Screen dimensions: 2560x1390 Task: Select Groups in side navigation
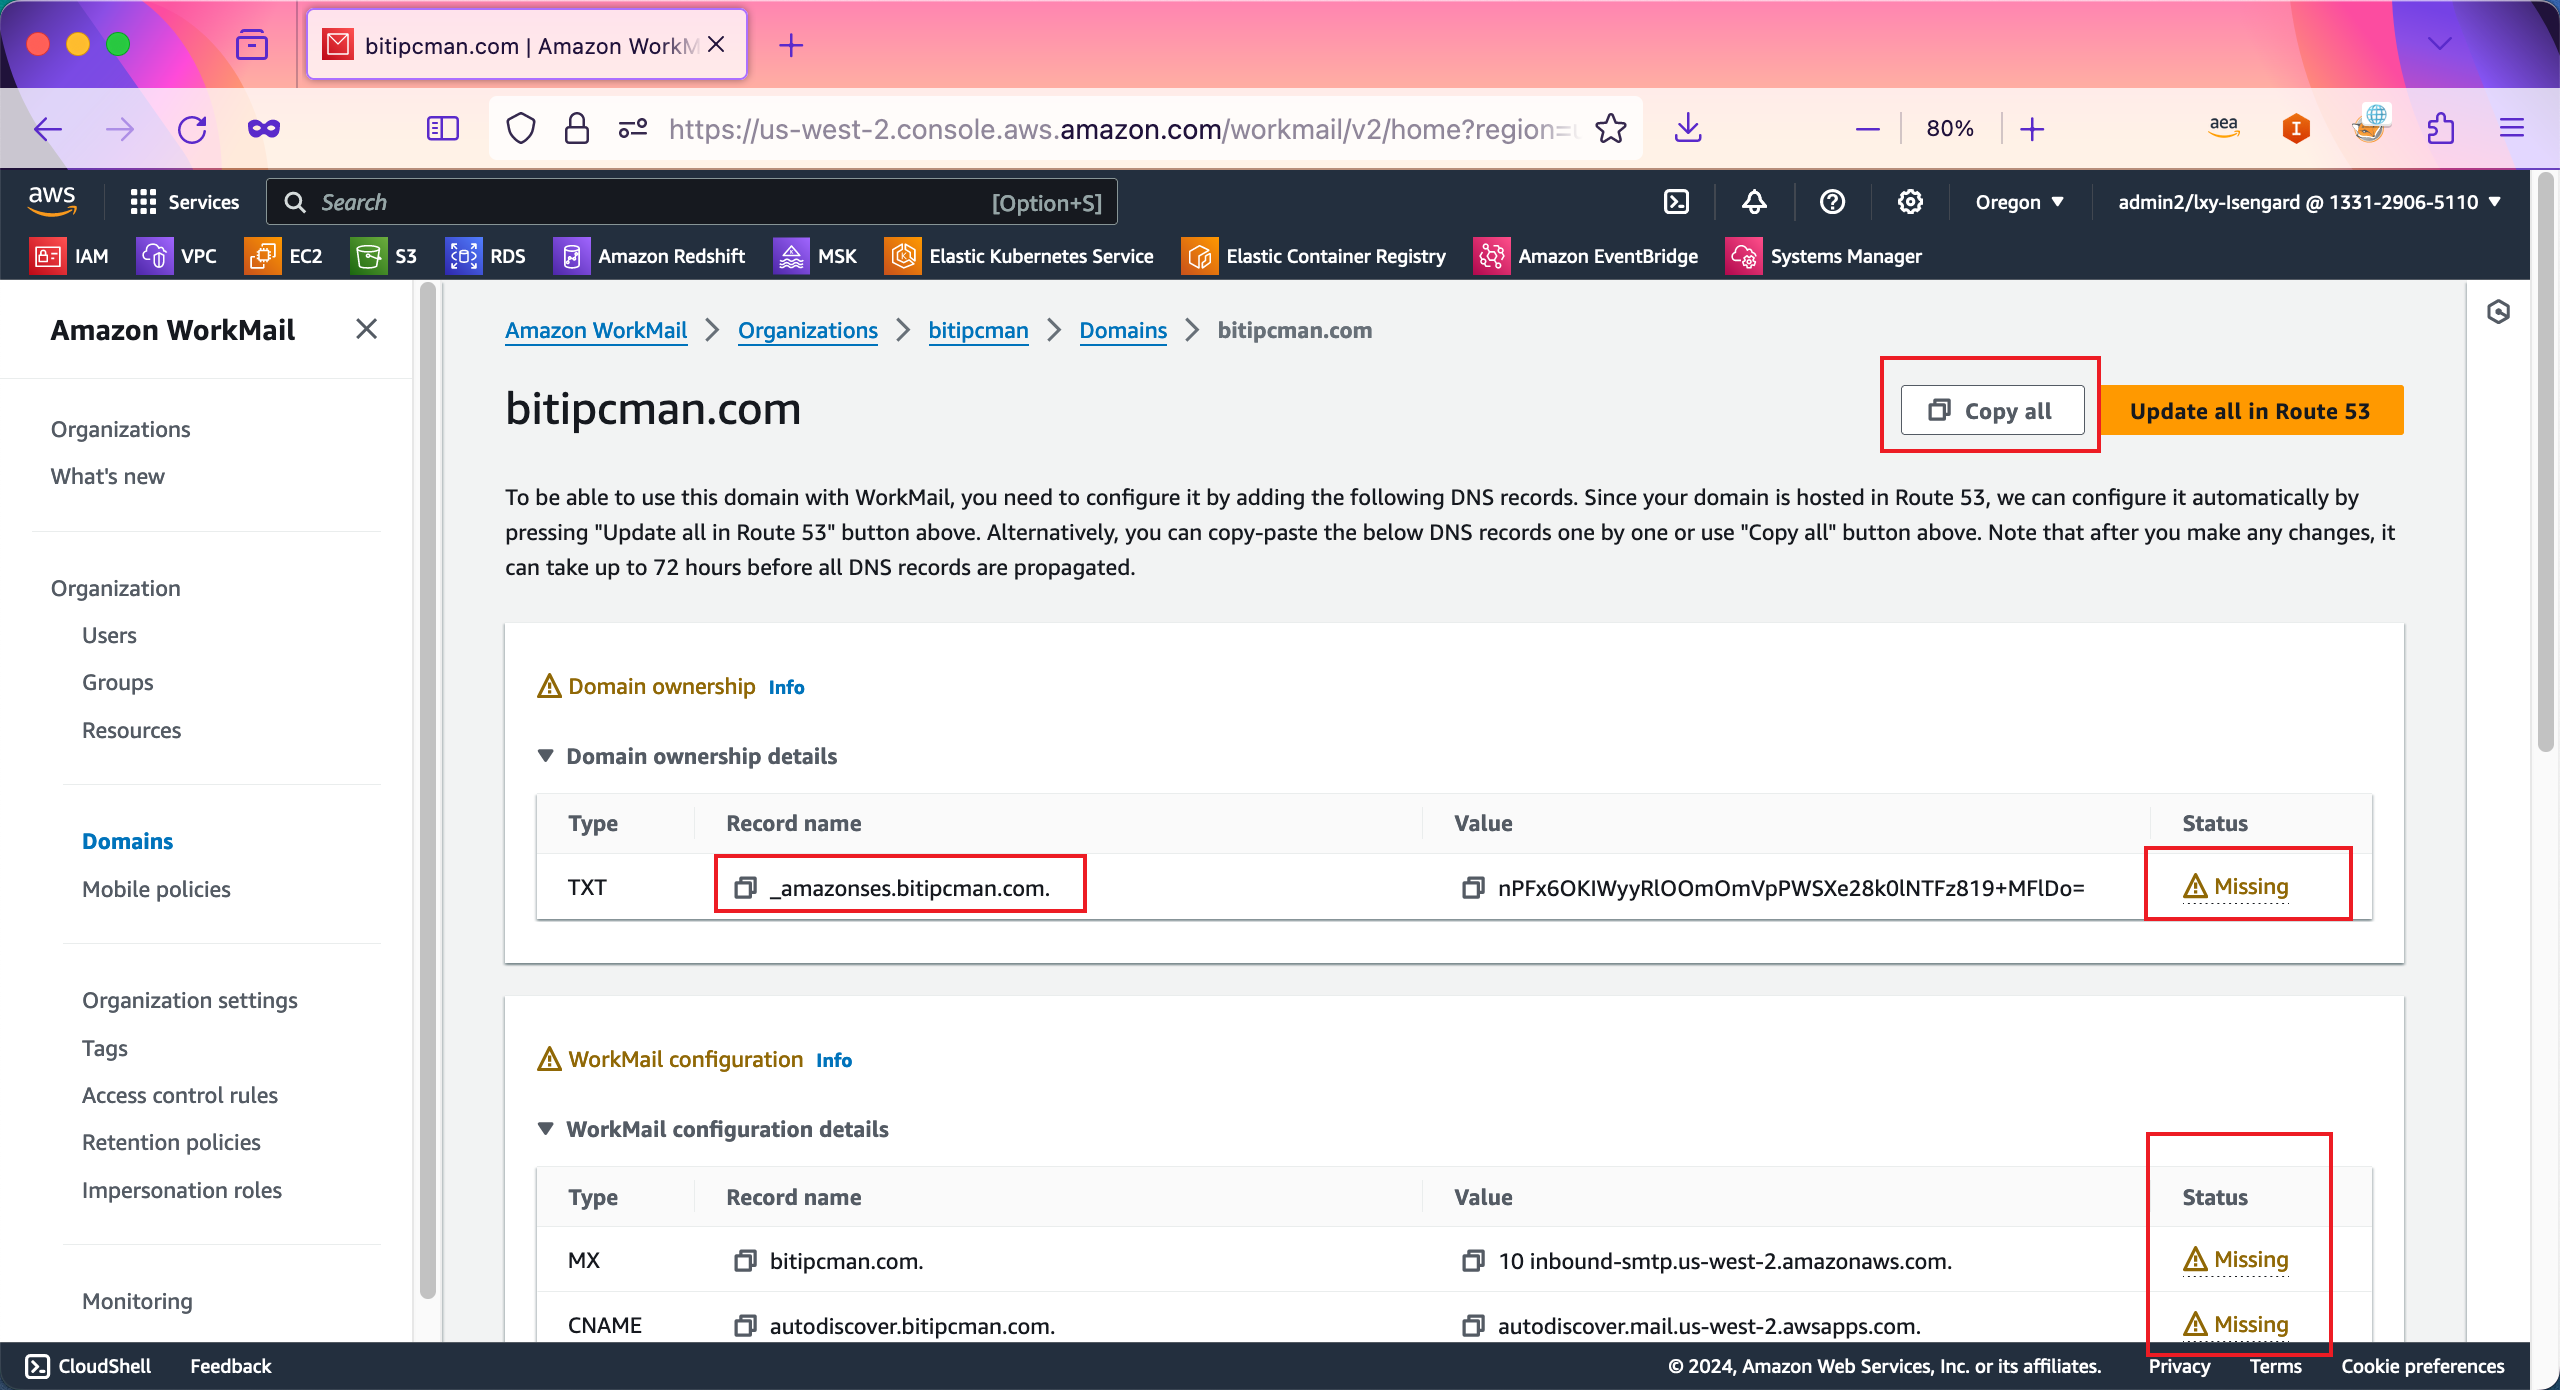(118, 682)
